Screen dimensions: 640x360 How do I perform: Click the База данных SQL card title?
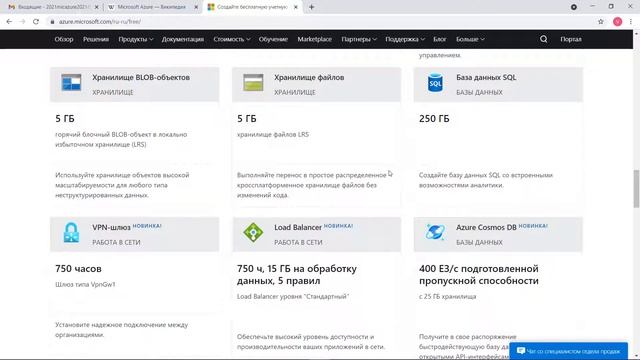[x=486, y=77]
